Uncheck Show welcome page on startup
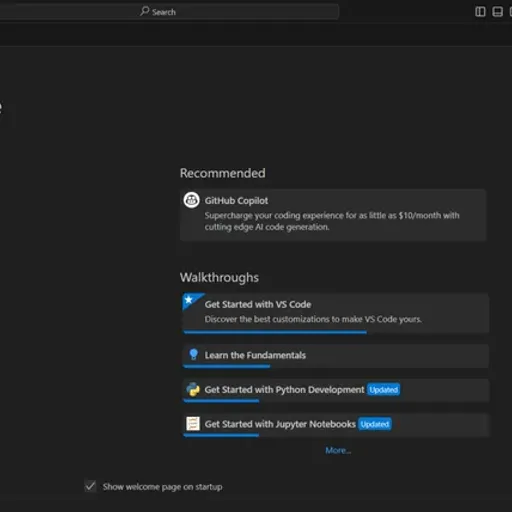This screenshot has height=512, width=512. (x=90, y=486)
